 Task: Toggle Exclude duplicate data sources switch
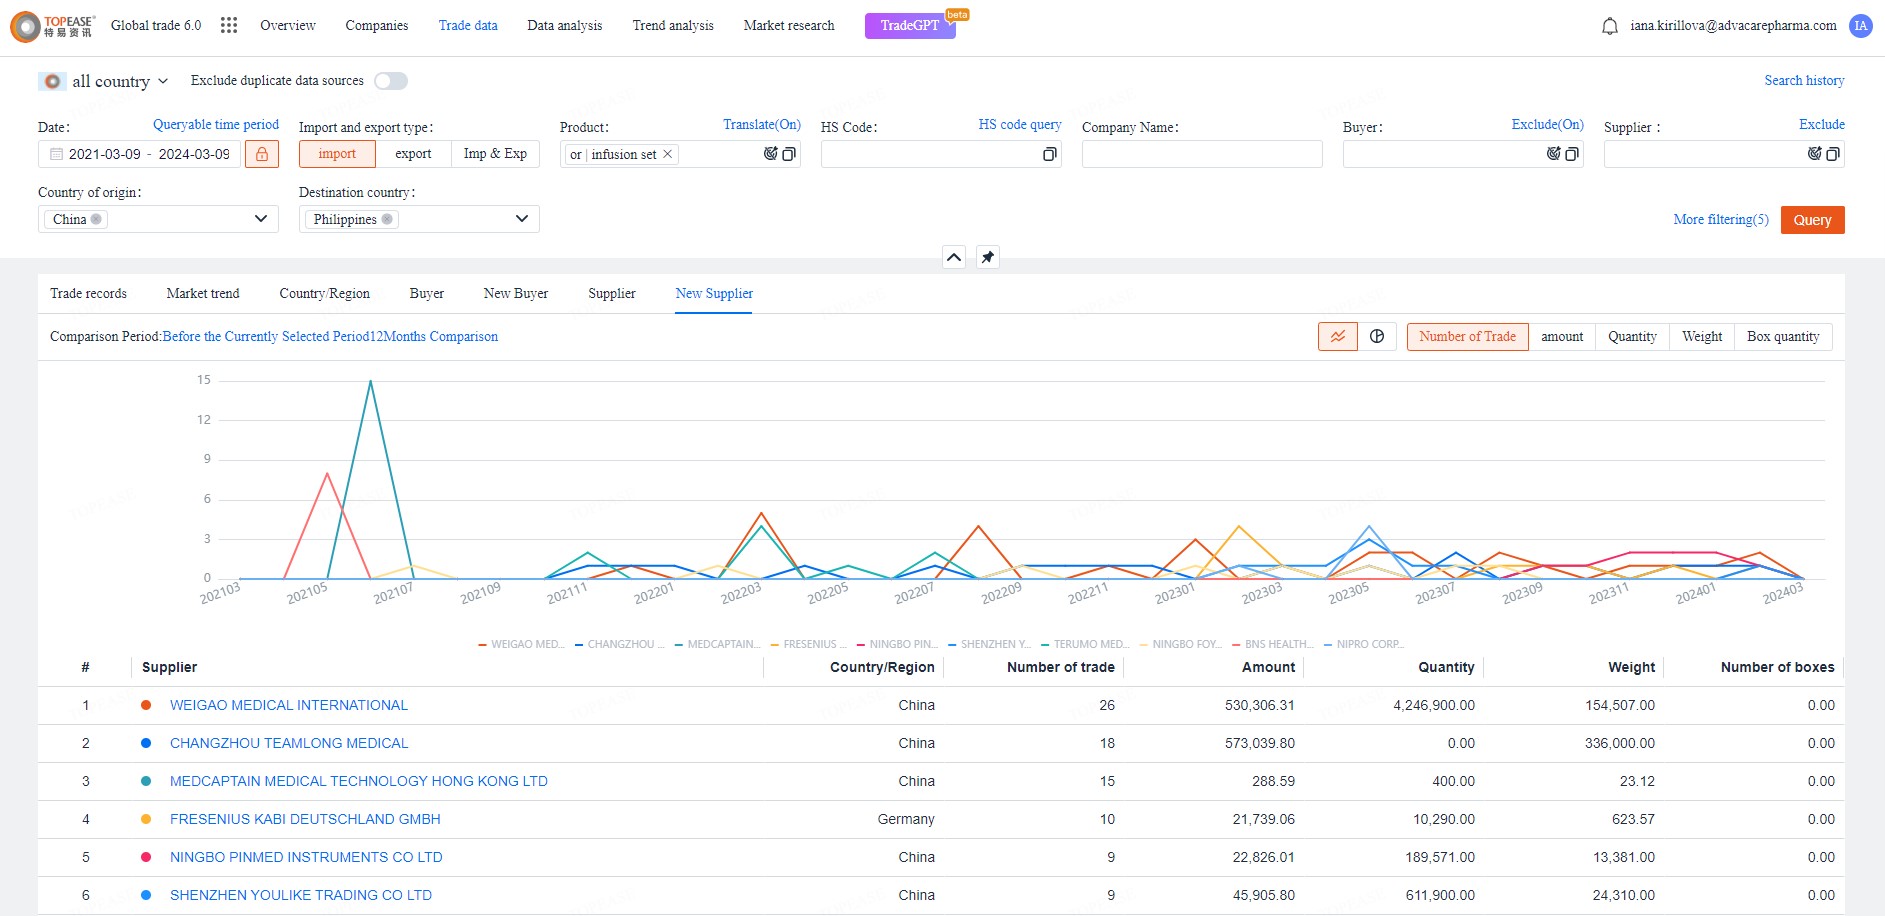pos(391,81)
